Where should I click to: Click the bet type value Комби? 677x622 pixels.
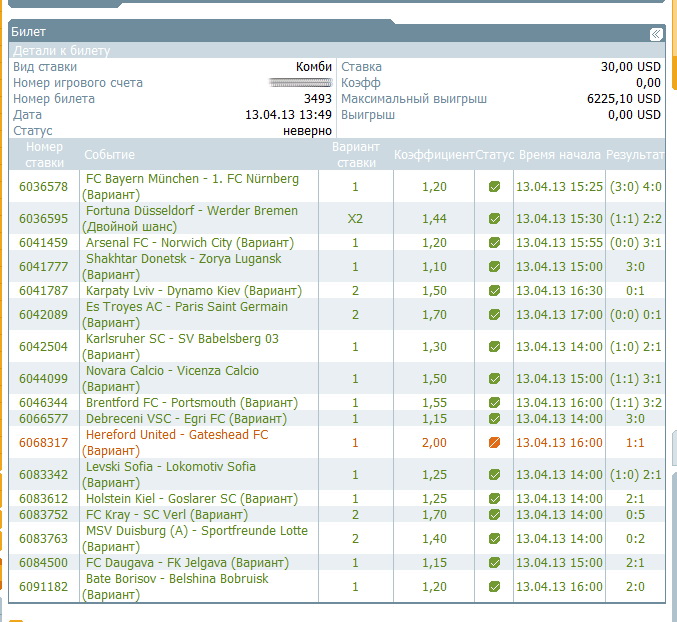click(314, 66)
